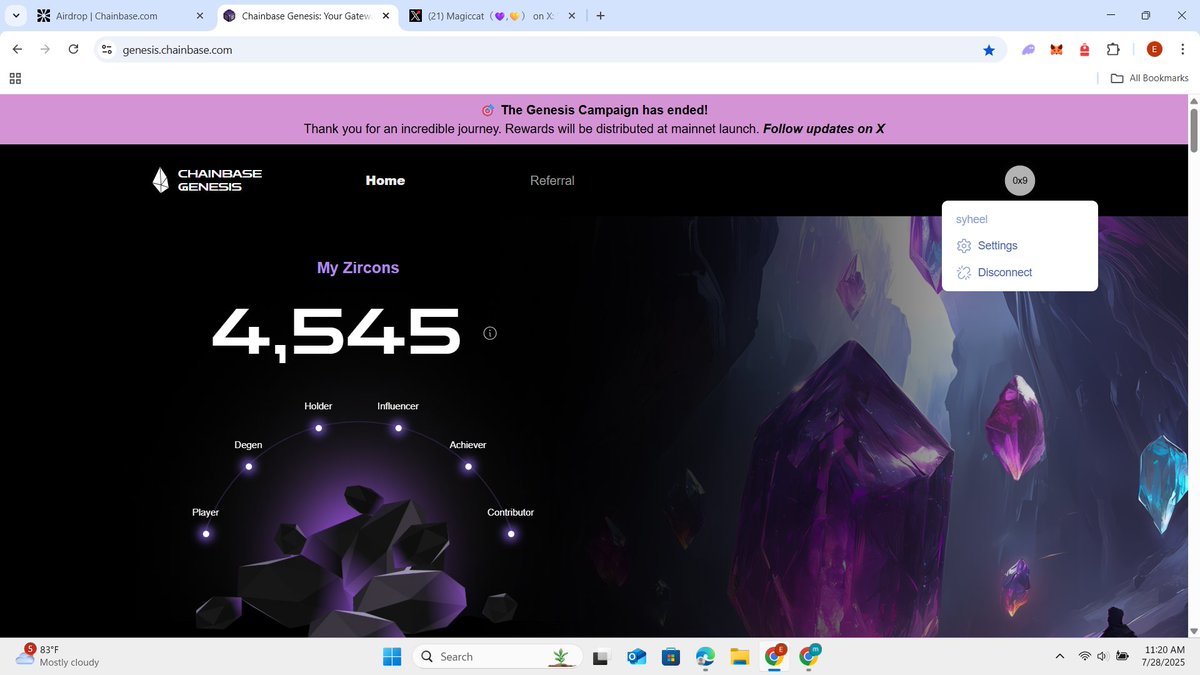Open the 0x9 wallet avatar menu
1200x675 pixels.
pyautogui.click(x=1020, y=181)
